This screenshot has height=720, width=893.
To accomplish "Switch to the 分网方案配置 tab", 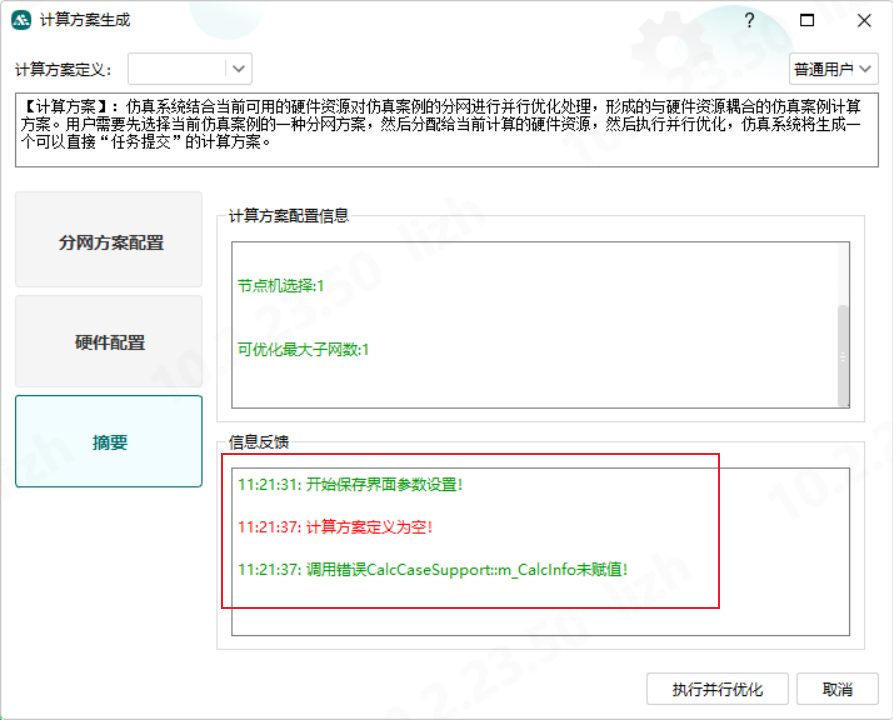I will pos(109,242).
